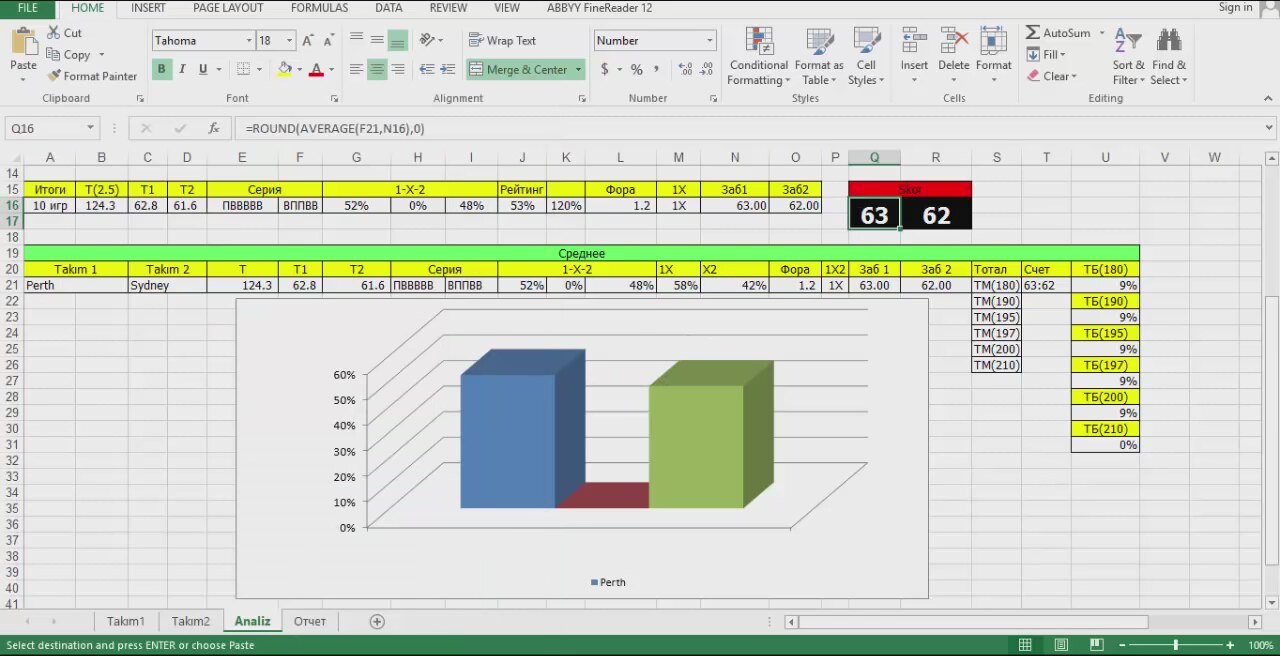This screenshot has width=1280, height=656.
Task: Open the Отчет sheet tab
Action: tap(310, 621)
